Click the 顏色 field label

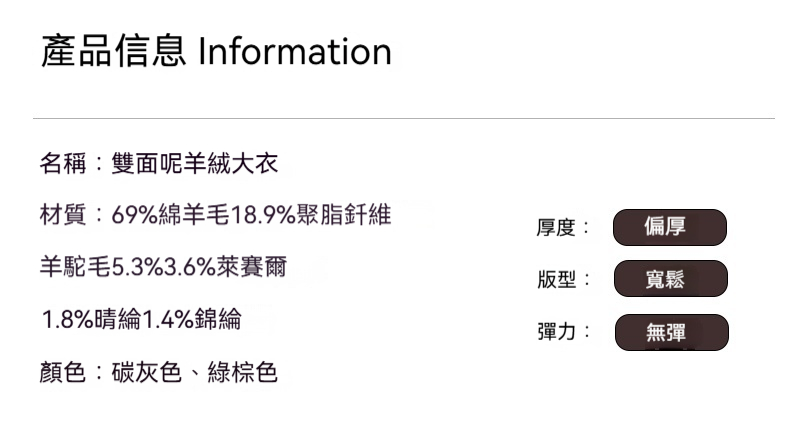click(x=64, y=374)
